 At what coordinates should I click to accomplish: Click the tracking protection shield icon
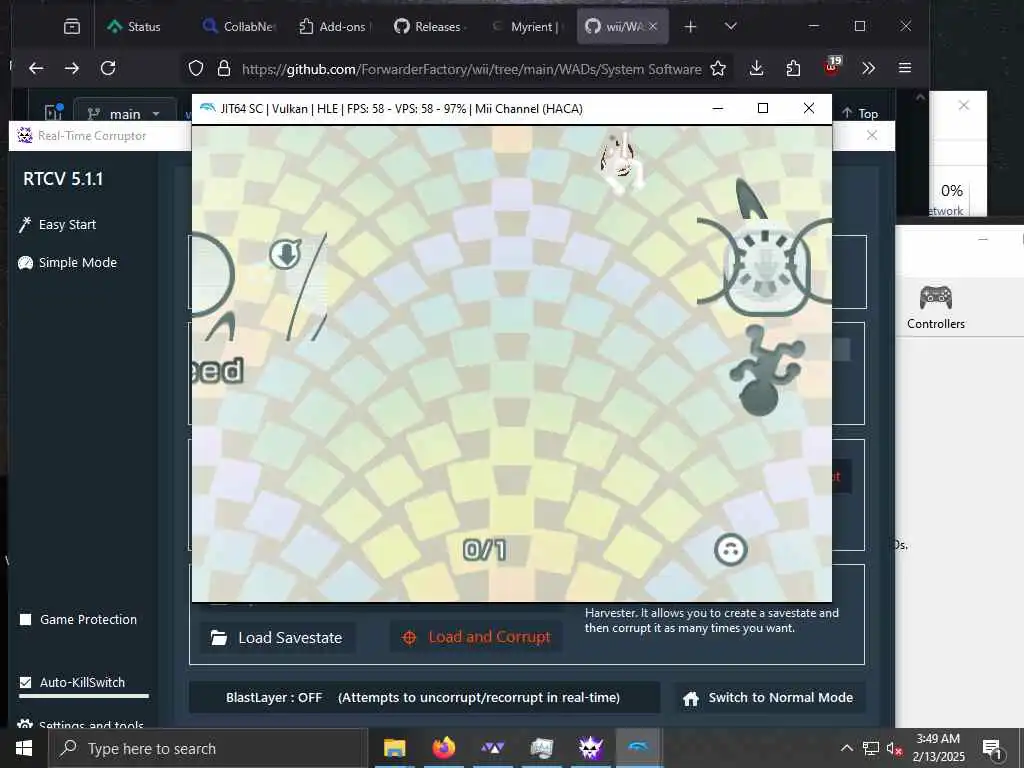click(196, 68)
